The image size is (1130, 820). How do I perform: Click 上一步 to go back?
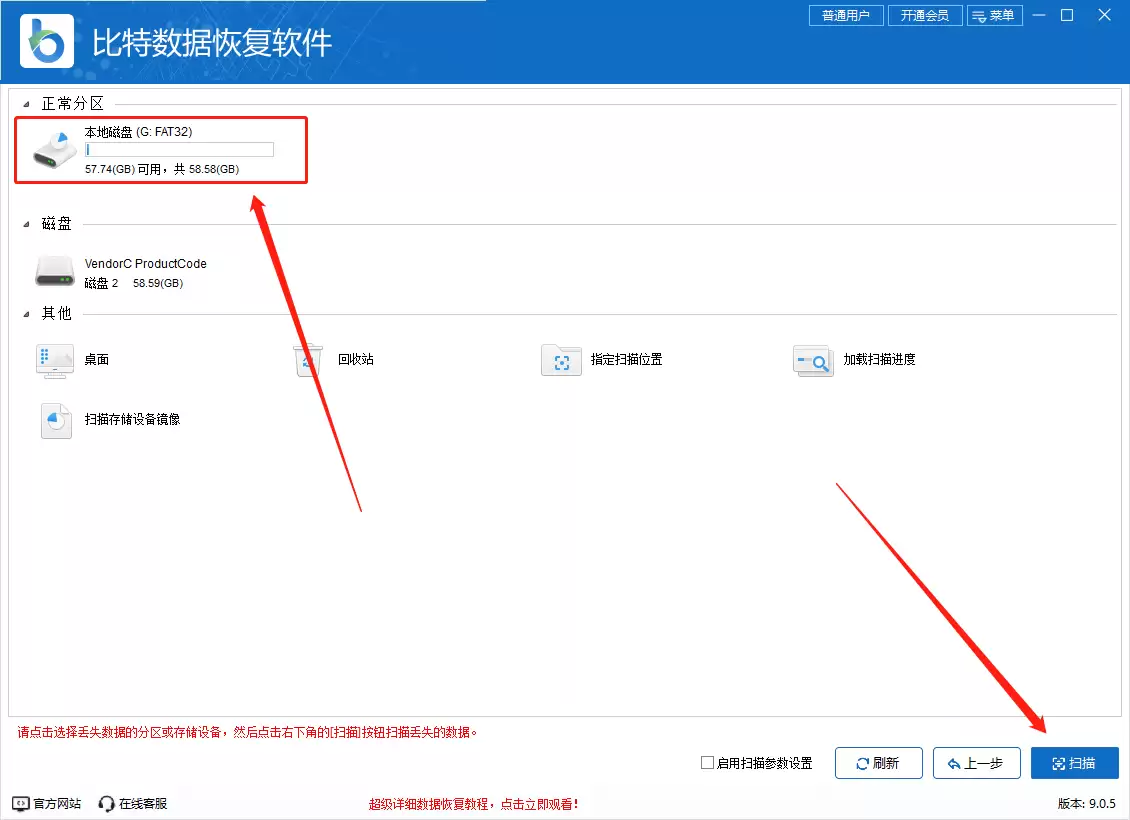976,762
